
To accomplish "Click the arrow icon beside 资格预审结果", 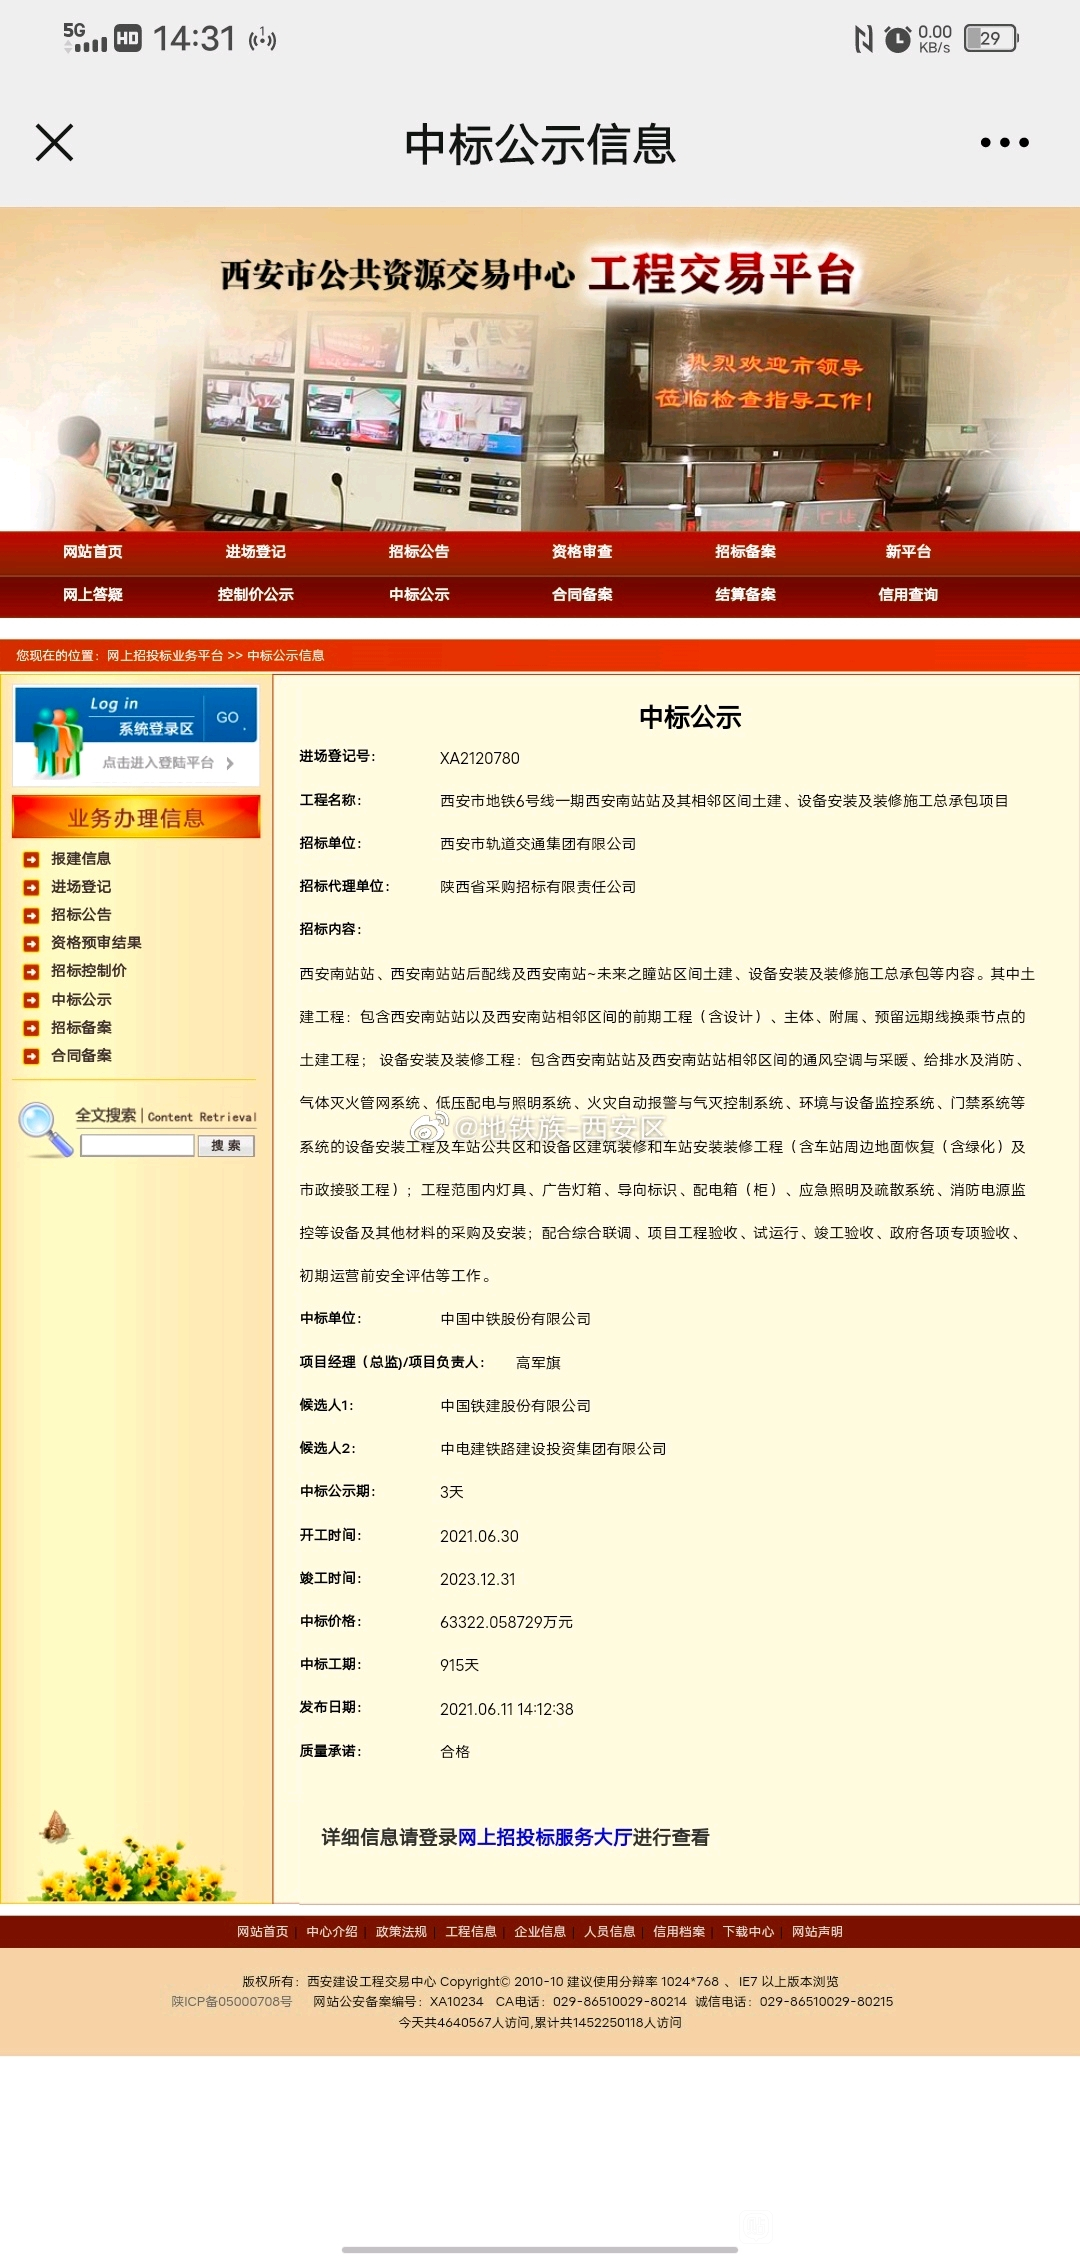I will coord(31,943).
